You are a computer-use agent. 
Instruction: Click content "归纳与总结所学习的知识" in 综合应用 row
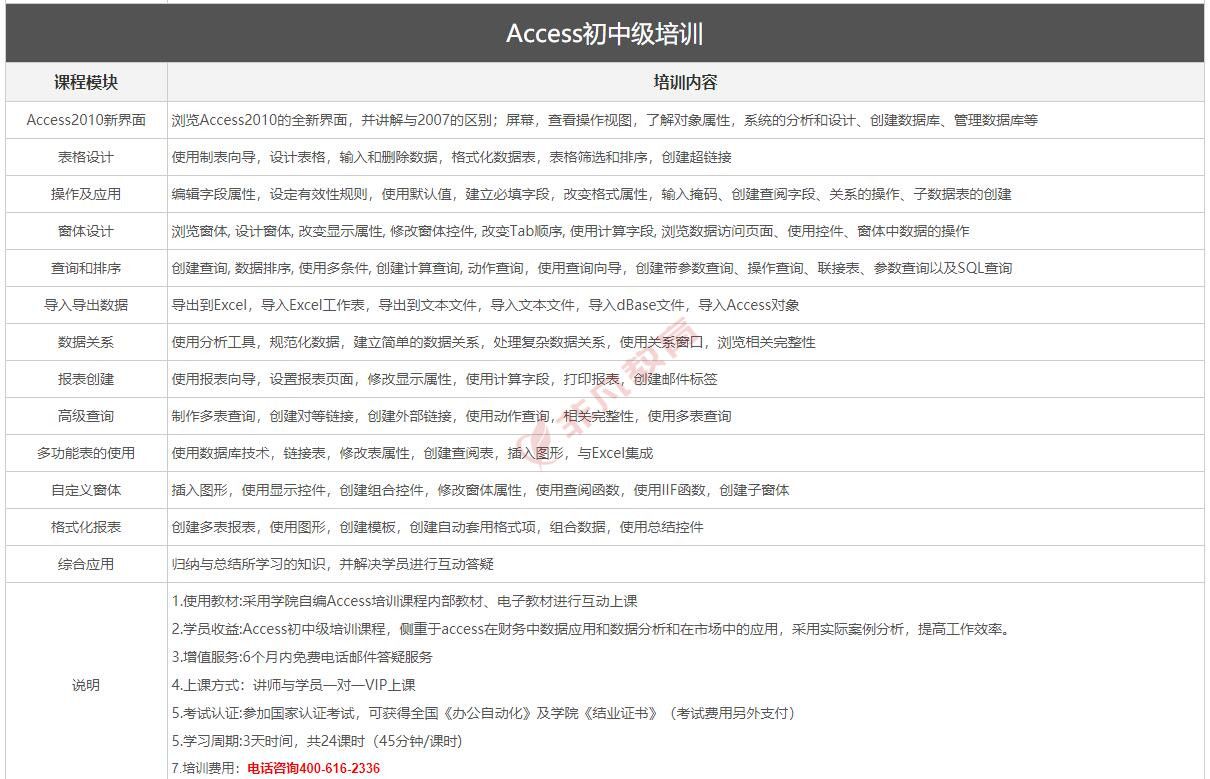click(x=332, y=564)
